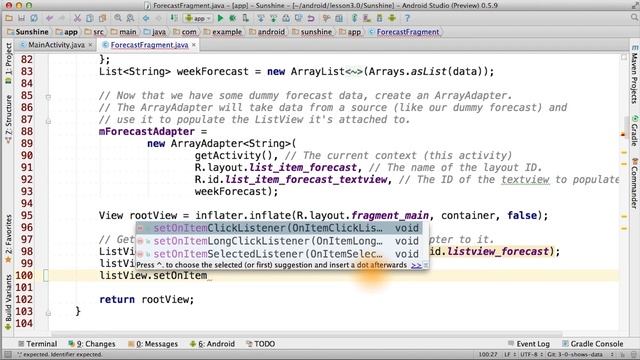Click the Save All toolbar icon
The width and height of the screenshot is (640, 360).
(x=21, y=18)
